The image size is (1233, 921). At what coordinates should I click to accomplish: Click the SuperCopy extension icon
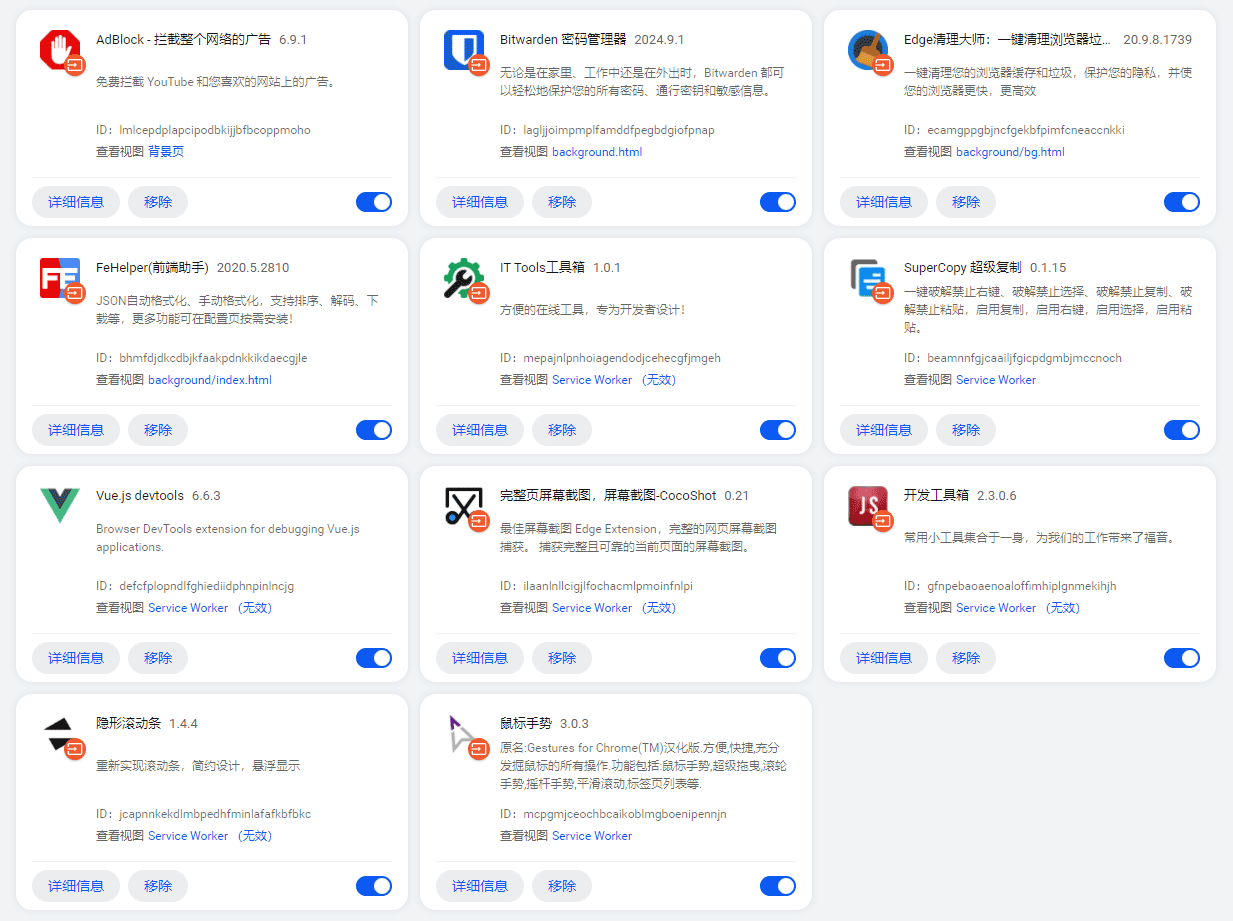point(868,278)
